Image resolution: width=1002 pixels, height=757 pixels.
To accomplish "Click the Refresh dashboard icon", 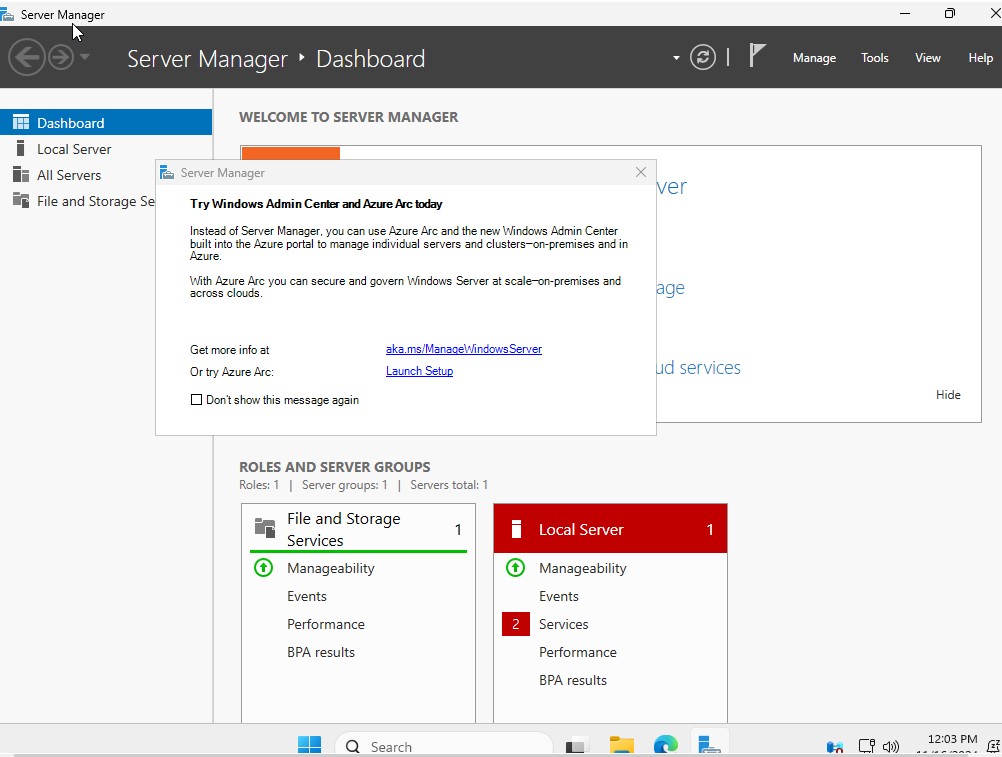I will pos(703,58).
